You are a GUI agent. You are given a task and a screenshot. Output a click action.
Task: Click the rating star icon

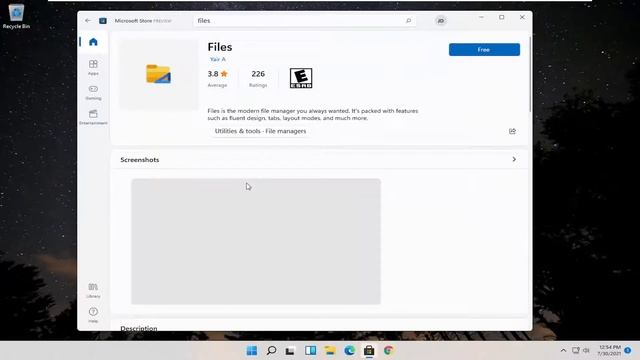point(224,74)
